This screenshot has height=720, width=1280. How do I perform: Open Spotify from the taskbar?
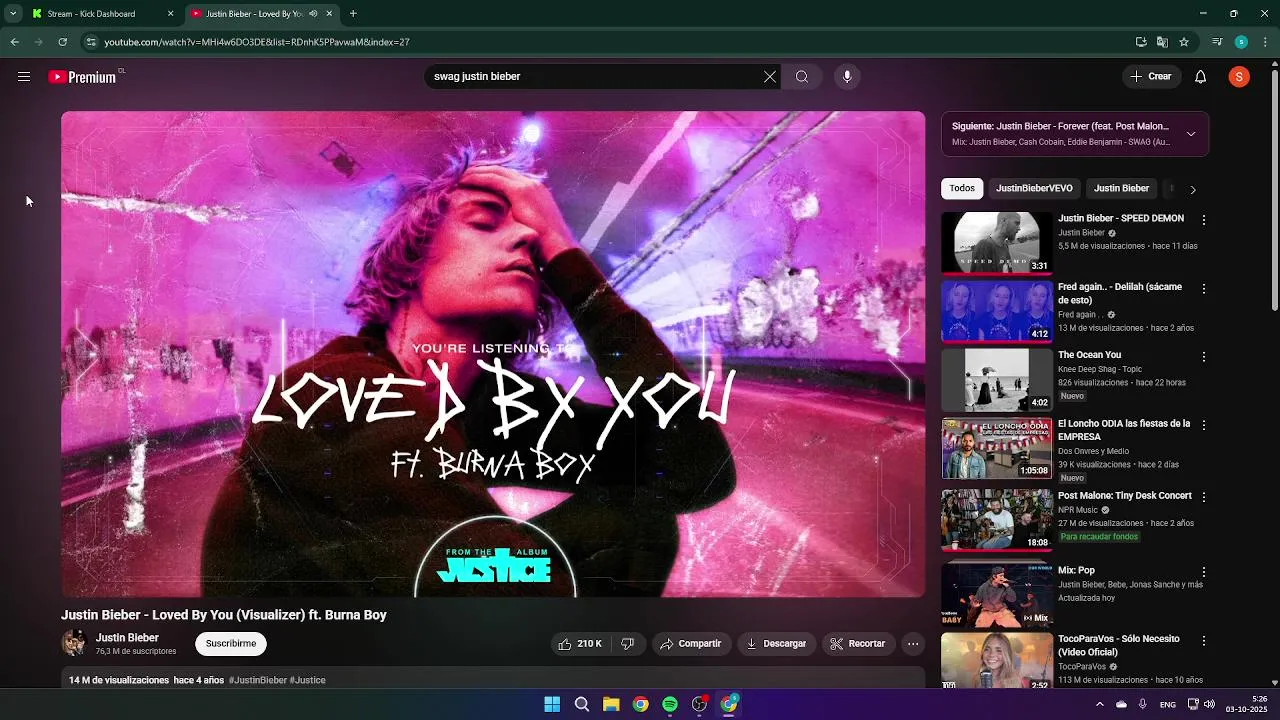(670, 704)
